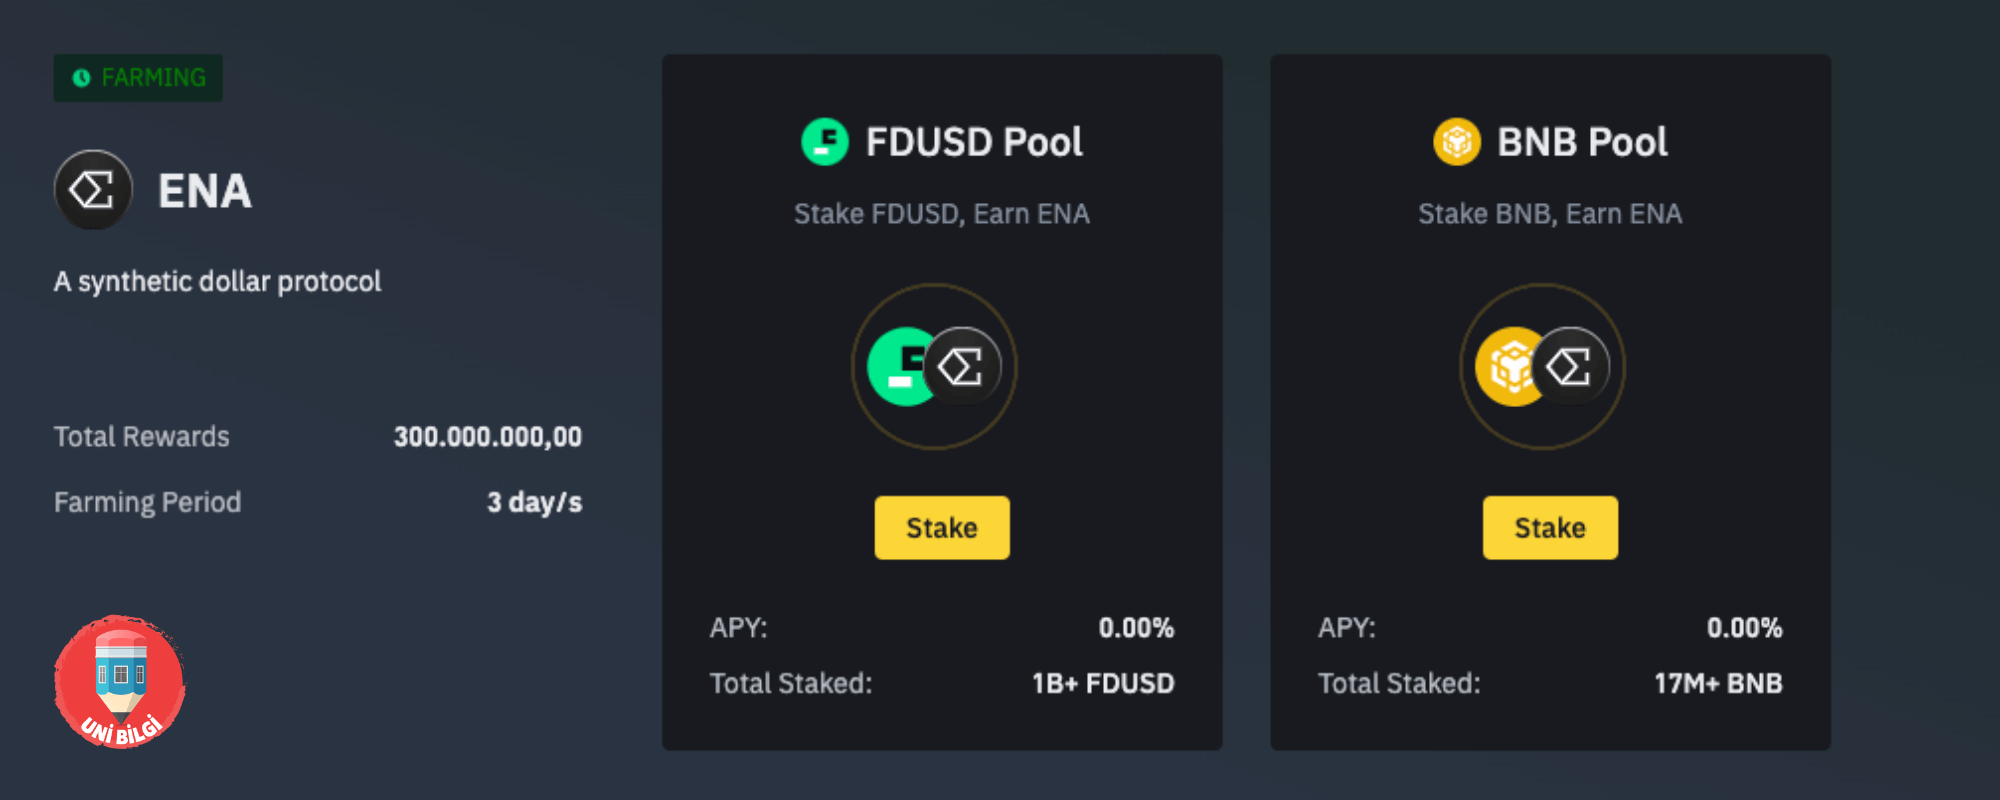The height and width of the screenshot is (800, 2000).
Task: Click the ENA project name heading
Action: tap(205, 191)
